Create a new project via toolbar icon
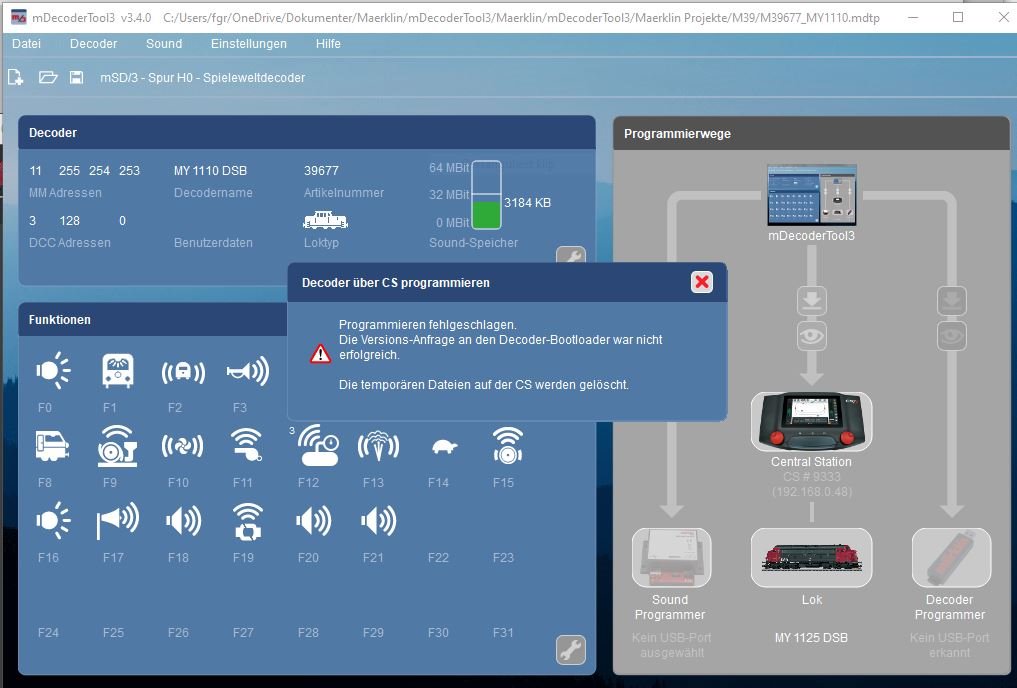 [16, 78]
